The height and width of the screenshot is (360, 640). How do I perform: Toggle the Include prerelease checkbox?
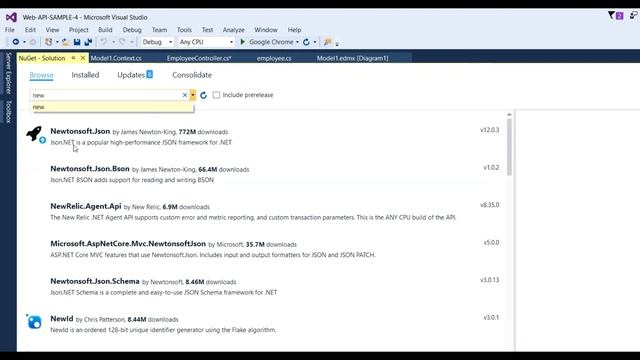[216, 95]
